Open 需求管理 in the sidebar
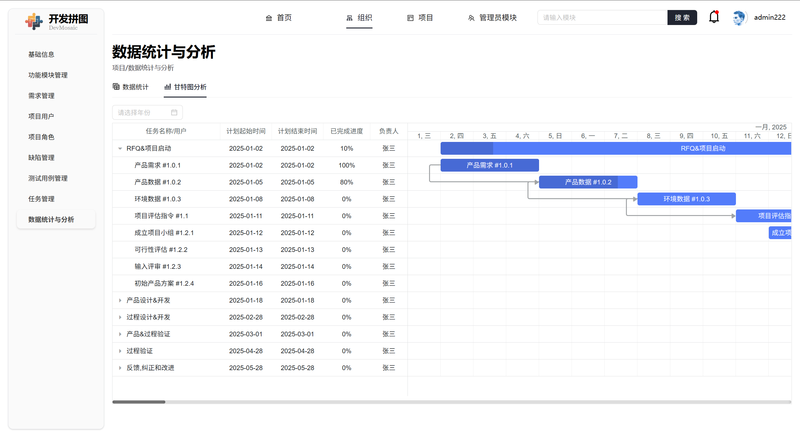The width and height of the screenshot is (800, 437). click(x=41, y=96)
